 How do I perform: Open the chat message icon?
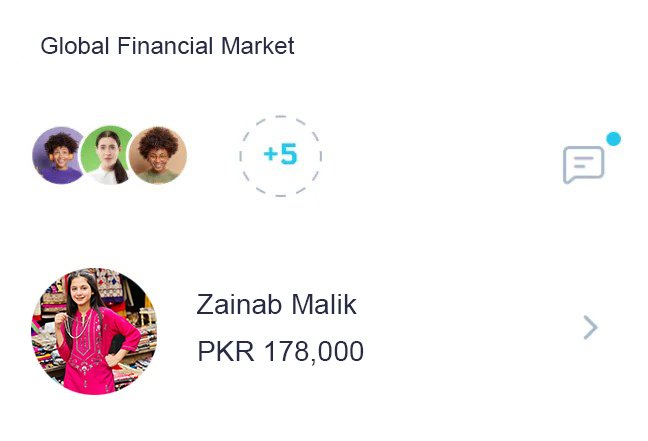tap(583, 164)
